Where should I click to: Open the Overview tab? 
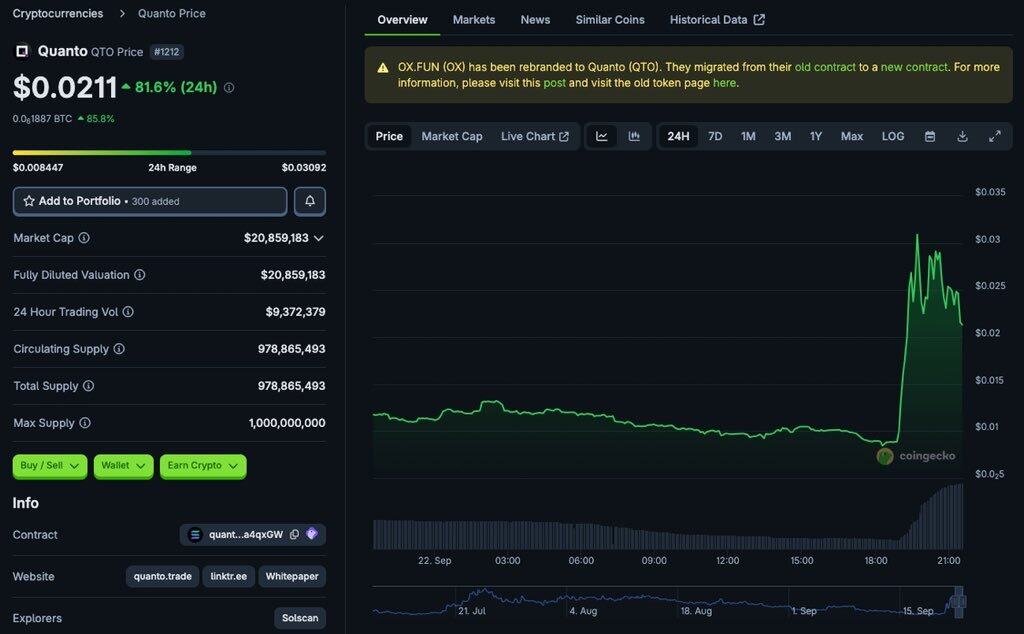[402, 20]
